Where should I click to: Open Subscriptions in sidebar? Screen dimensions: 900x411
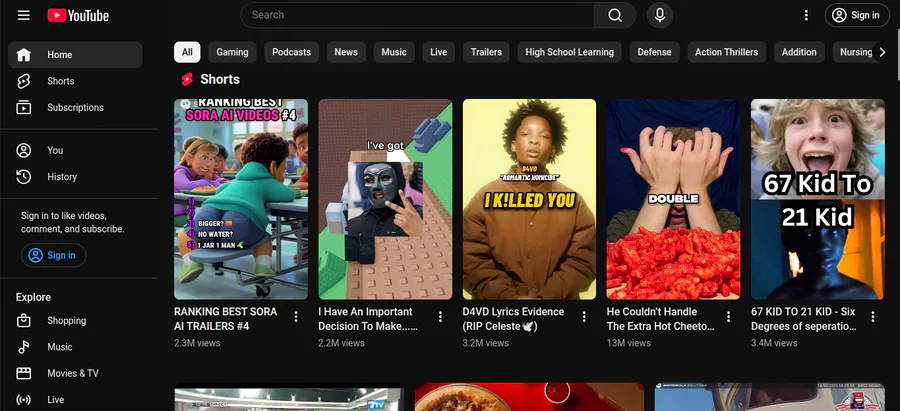pos(75,107)
